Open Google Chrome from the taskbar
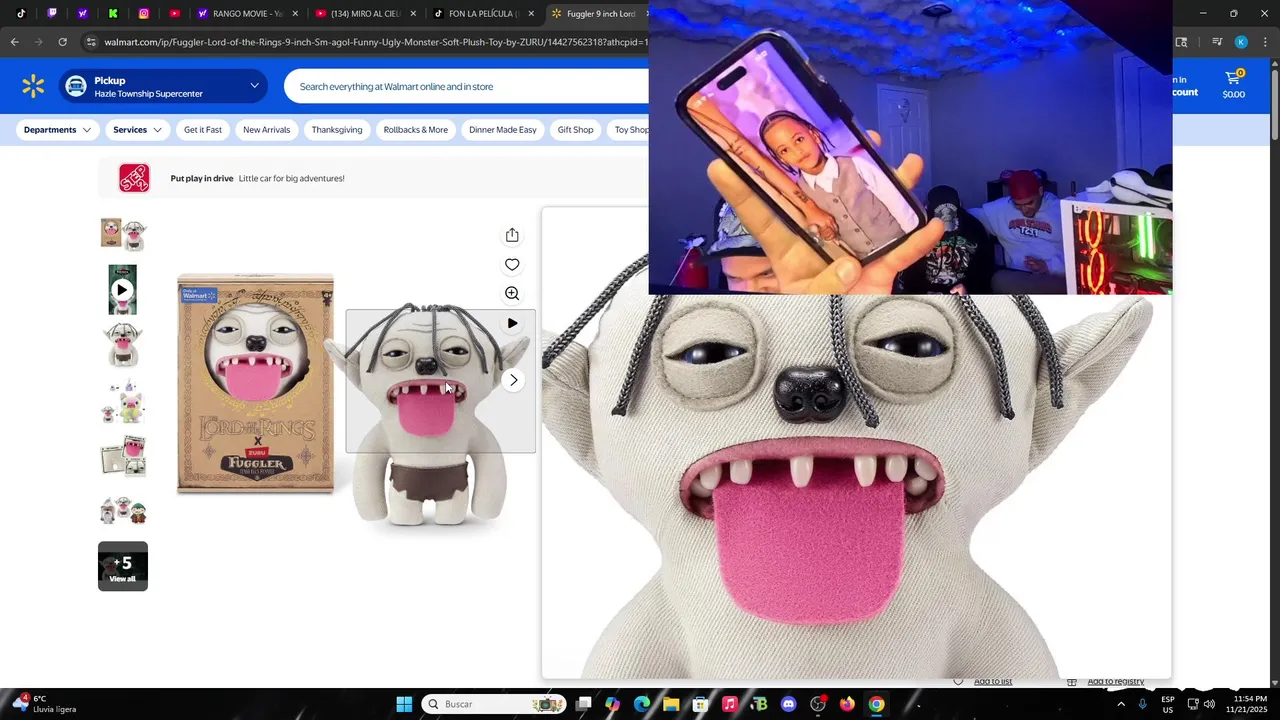Screen dimensions: 1280x720 click(876, 704)
